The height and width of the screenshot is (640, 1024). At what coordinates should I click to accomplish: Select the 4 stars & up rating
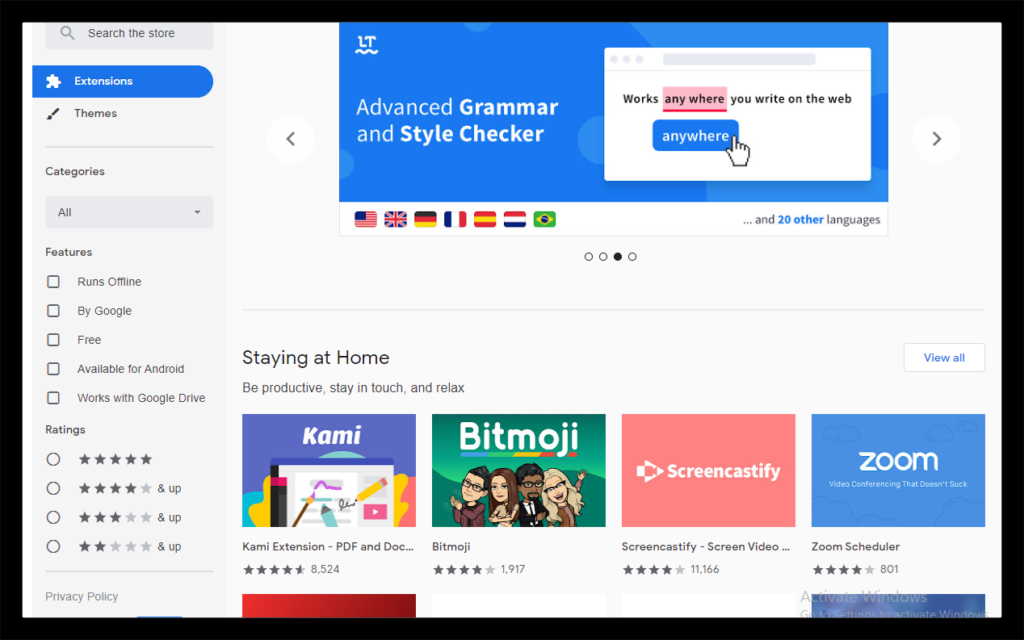(x=51, y=488)
